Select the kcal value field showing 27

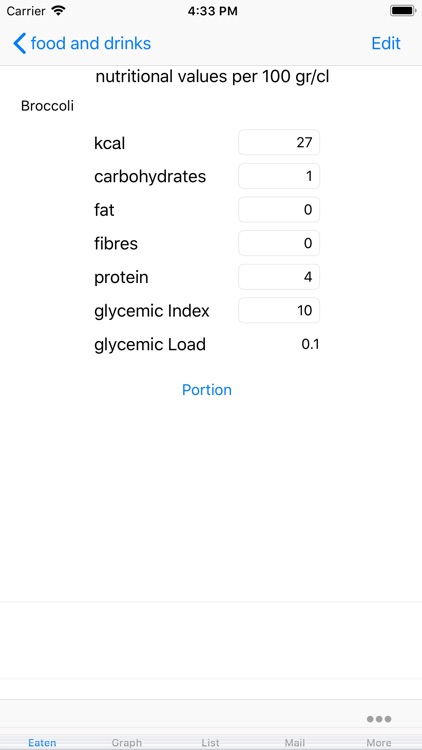[x=279, y=143]
